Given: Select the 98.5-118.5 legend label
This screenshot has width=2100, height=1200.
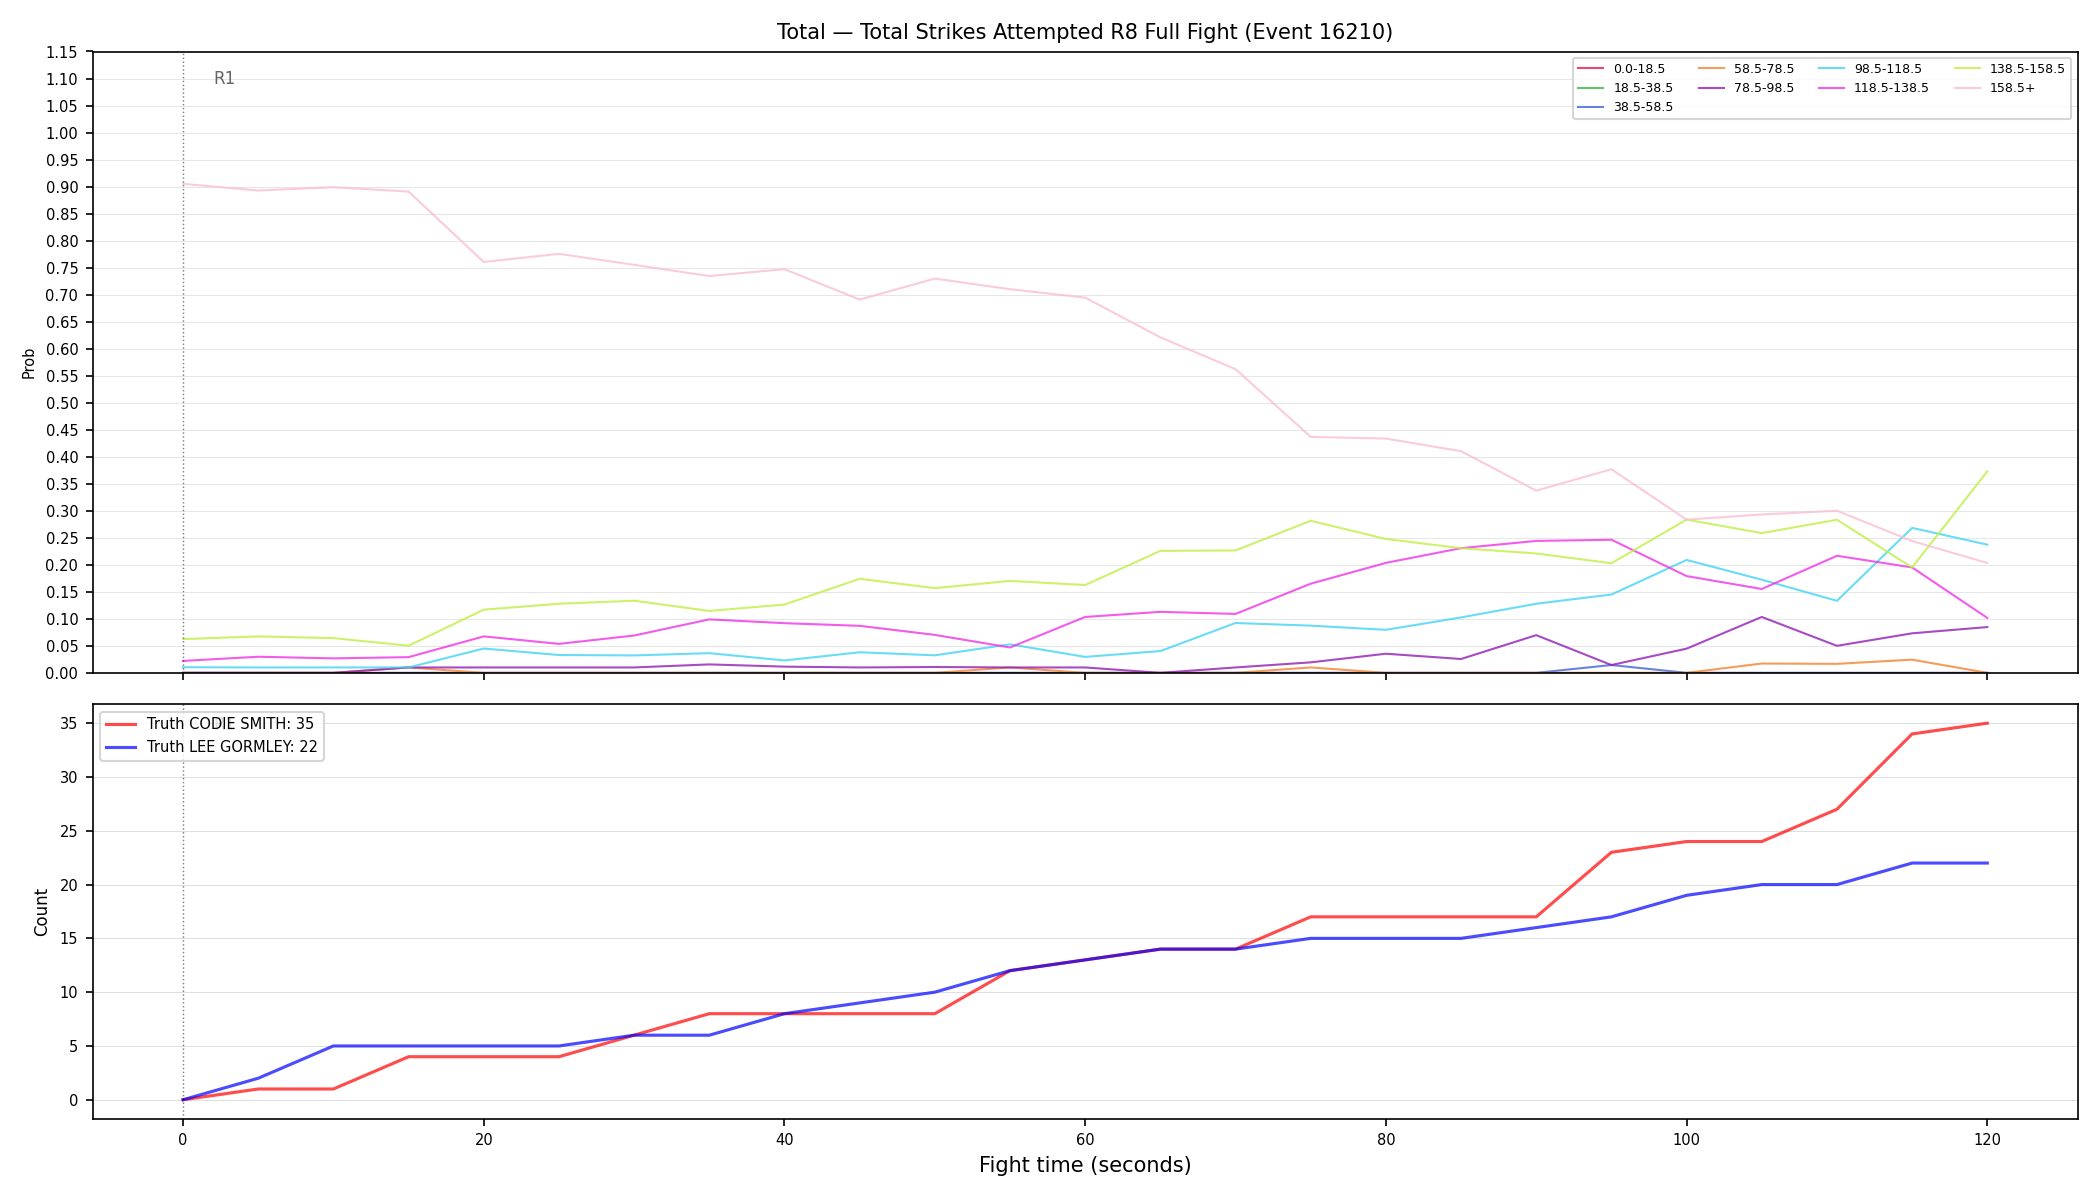Looking at the screenshot, I should click(x=1888, y=69).
